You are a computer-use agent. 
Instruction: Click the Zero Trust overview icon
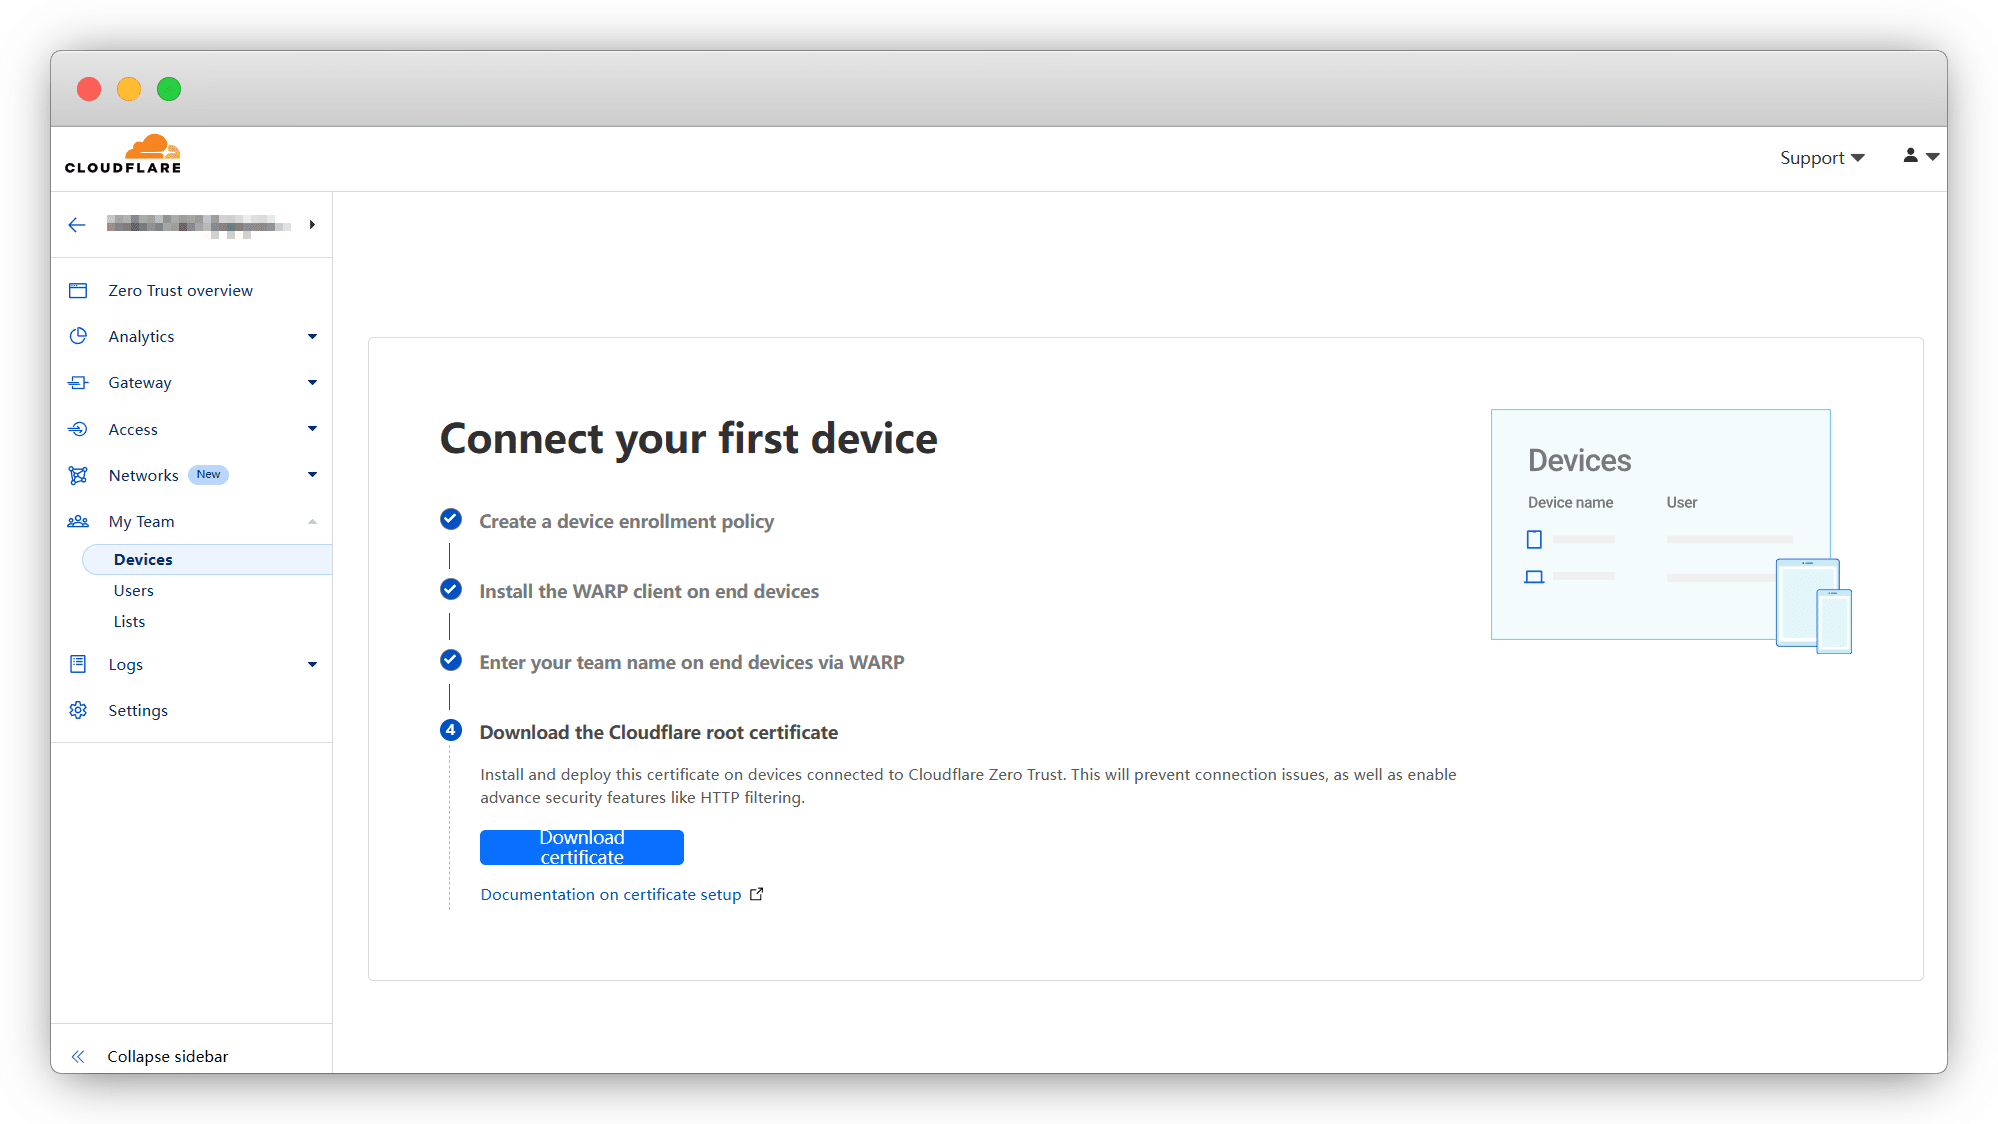[78, 290]
